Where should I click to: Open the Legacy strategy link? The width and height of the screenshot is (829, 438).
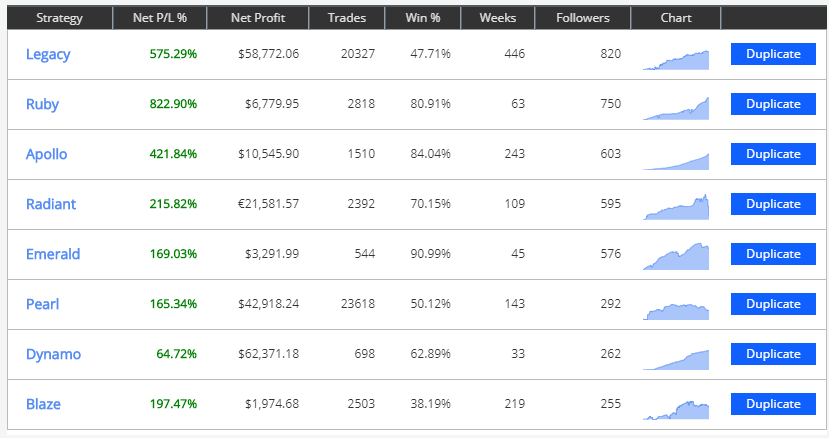click(x=48, y=54)
